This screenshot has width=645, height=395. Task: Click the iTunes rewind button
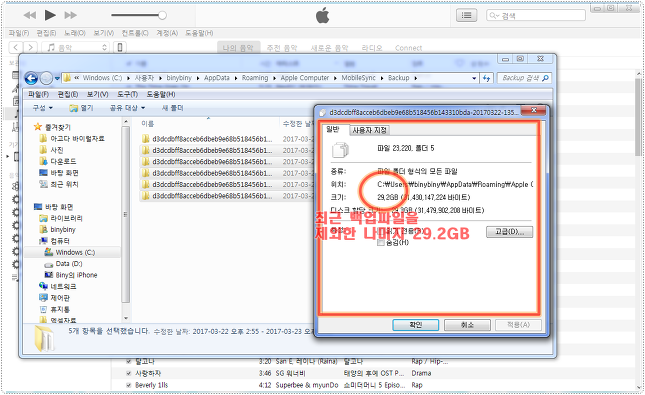pyautogui.click(x=30, y=15)
